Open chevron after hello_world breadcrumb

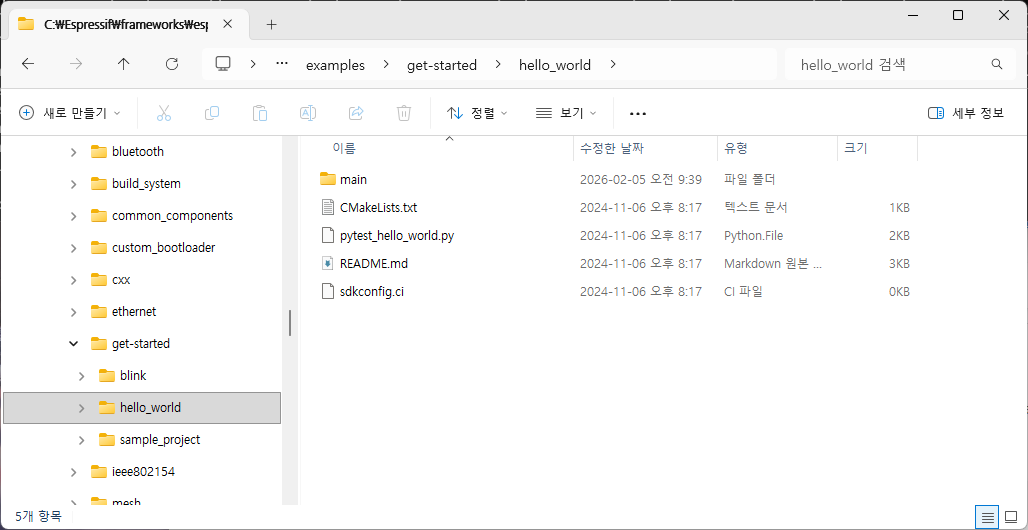[x=612, y=64]
